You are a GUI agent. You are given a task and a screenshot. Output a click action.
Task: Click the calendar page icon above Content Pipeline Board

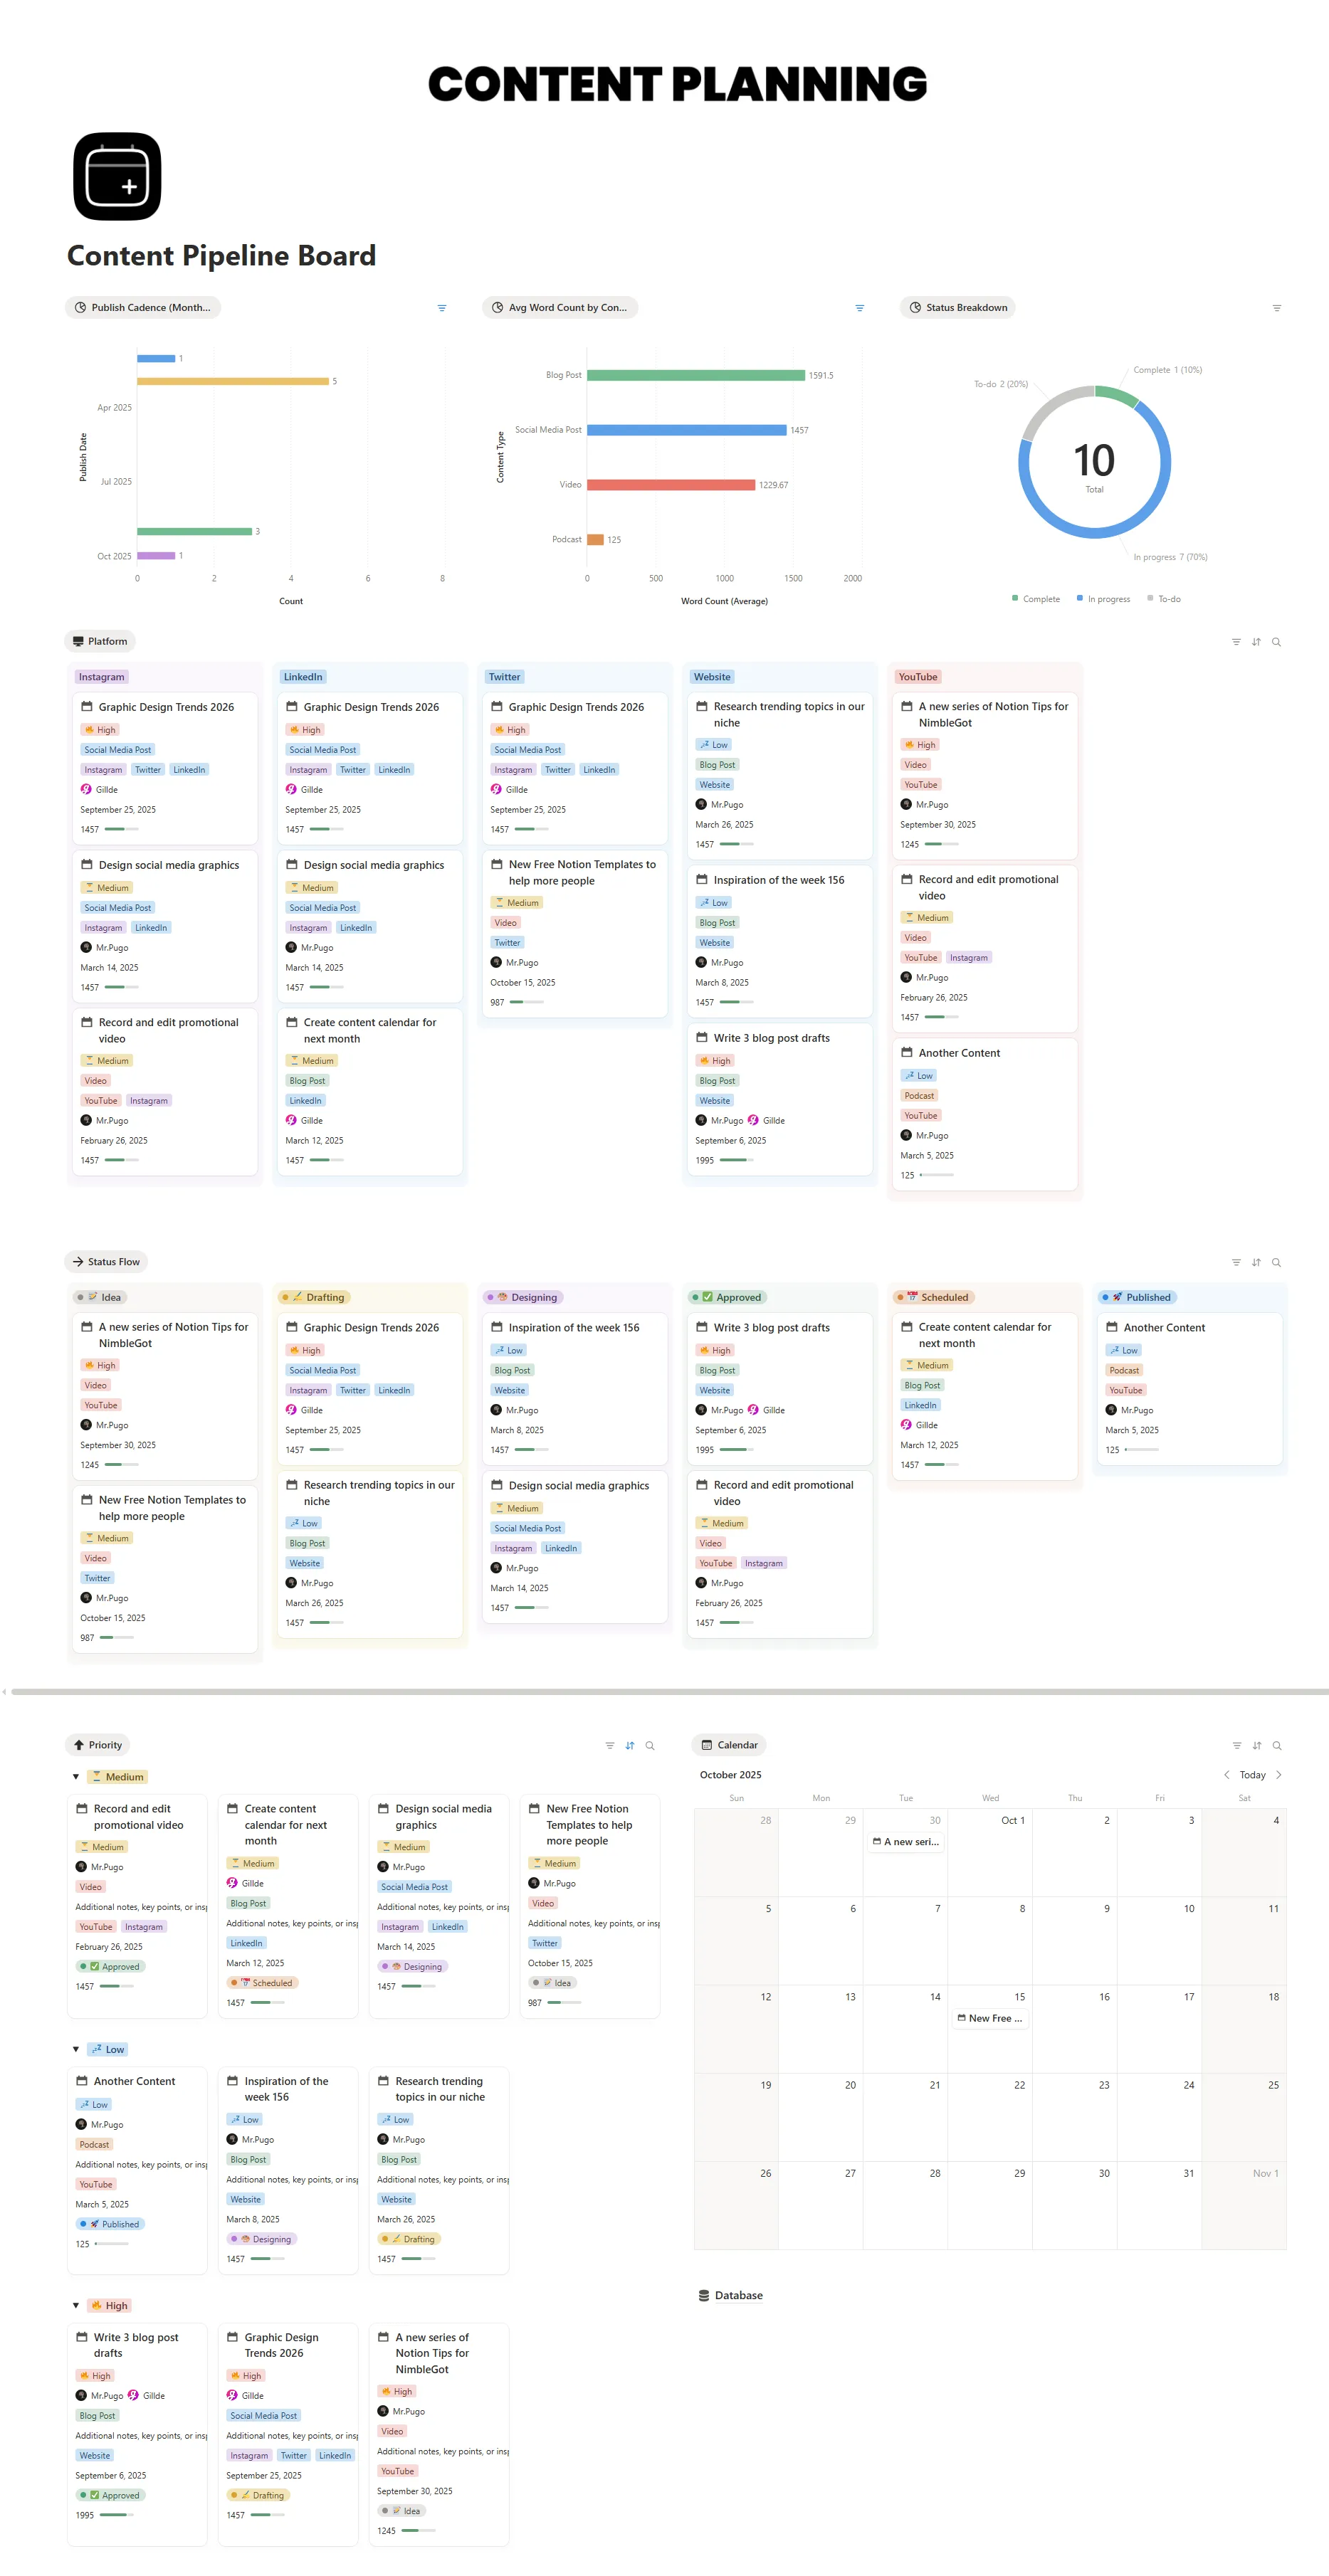click(x=115, y=175)
